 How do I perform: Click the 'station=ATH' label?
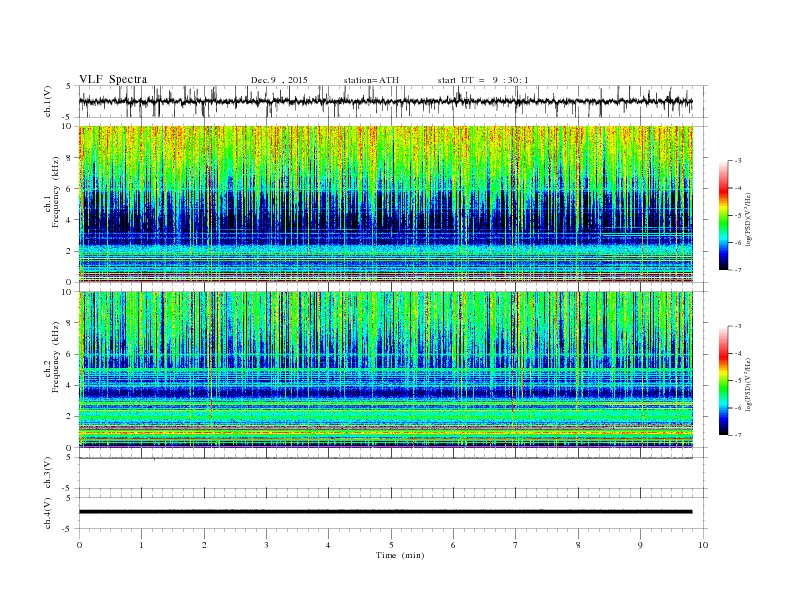(x=371, y=80)
